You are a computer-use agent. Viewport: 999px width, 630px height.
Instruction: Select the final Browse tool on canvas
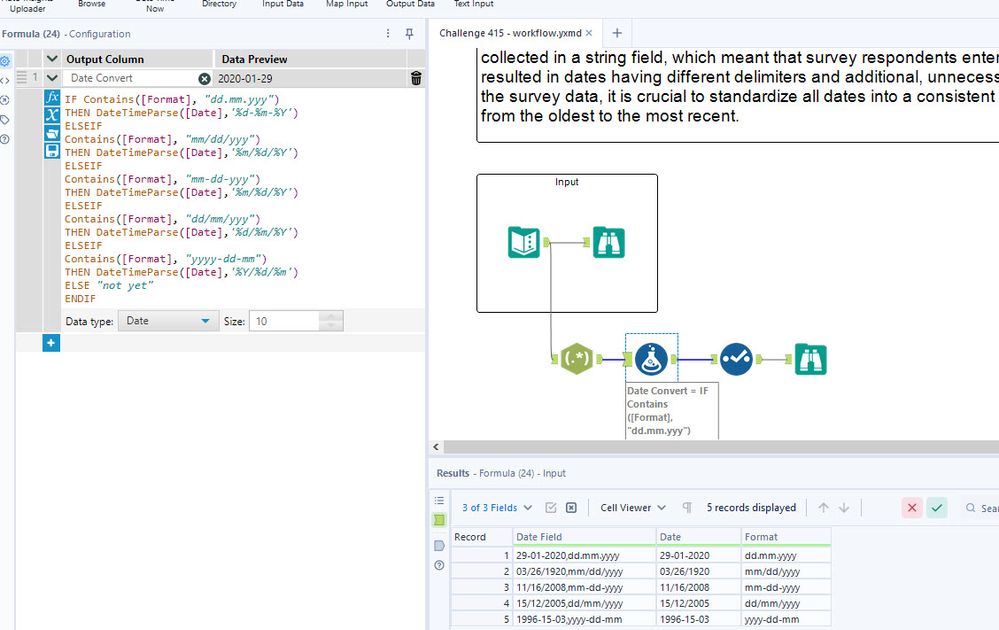tap(810, 359)
